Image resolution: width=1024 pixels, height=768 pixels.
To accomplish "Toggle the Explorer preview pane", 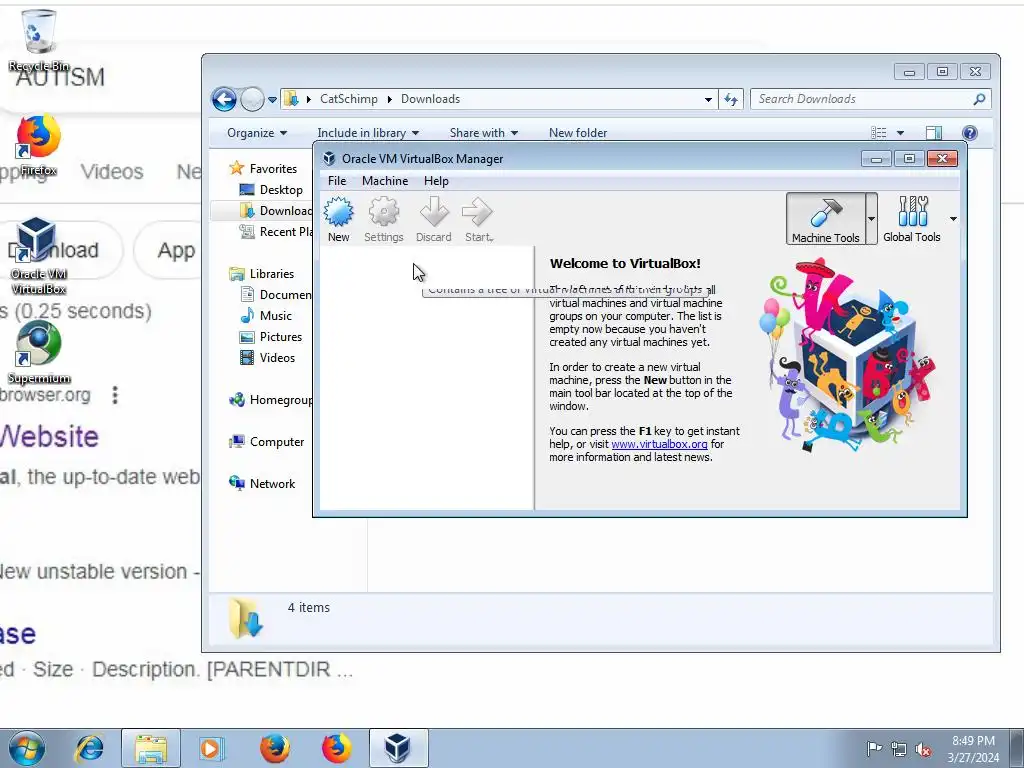I will (x=934, y=133).
